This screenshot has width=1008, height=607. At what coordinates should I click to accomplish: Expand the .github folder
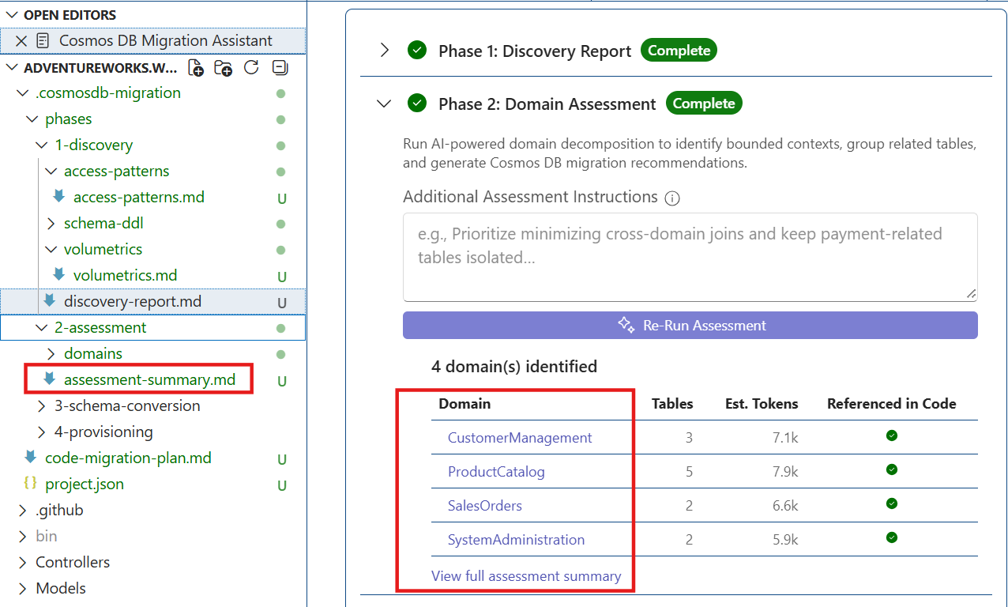tap(22, 511)
